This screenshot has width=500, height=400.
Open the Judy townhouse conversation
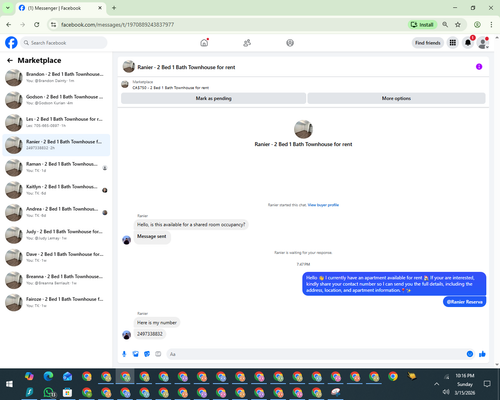point(56,235)
